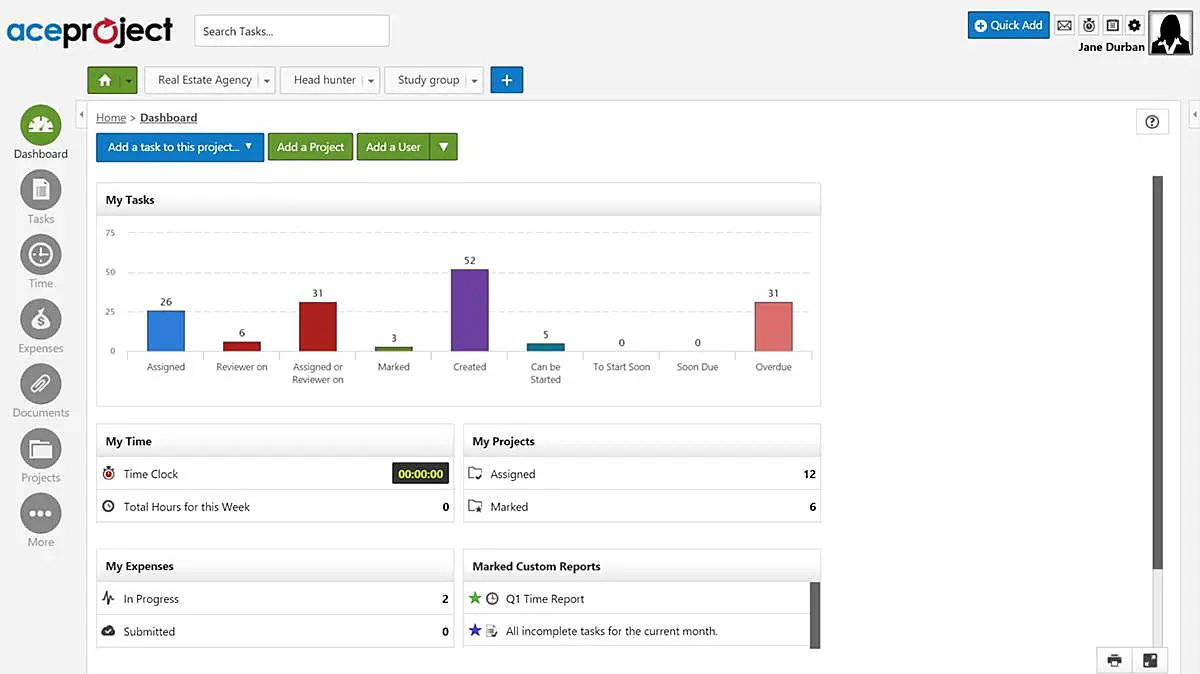Click inside the Search Tasks field
This screenshot has width=1200, height=674.
291,31
